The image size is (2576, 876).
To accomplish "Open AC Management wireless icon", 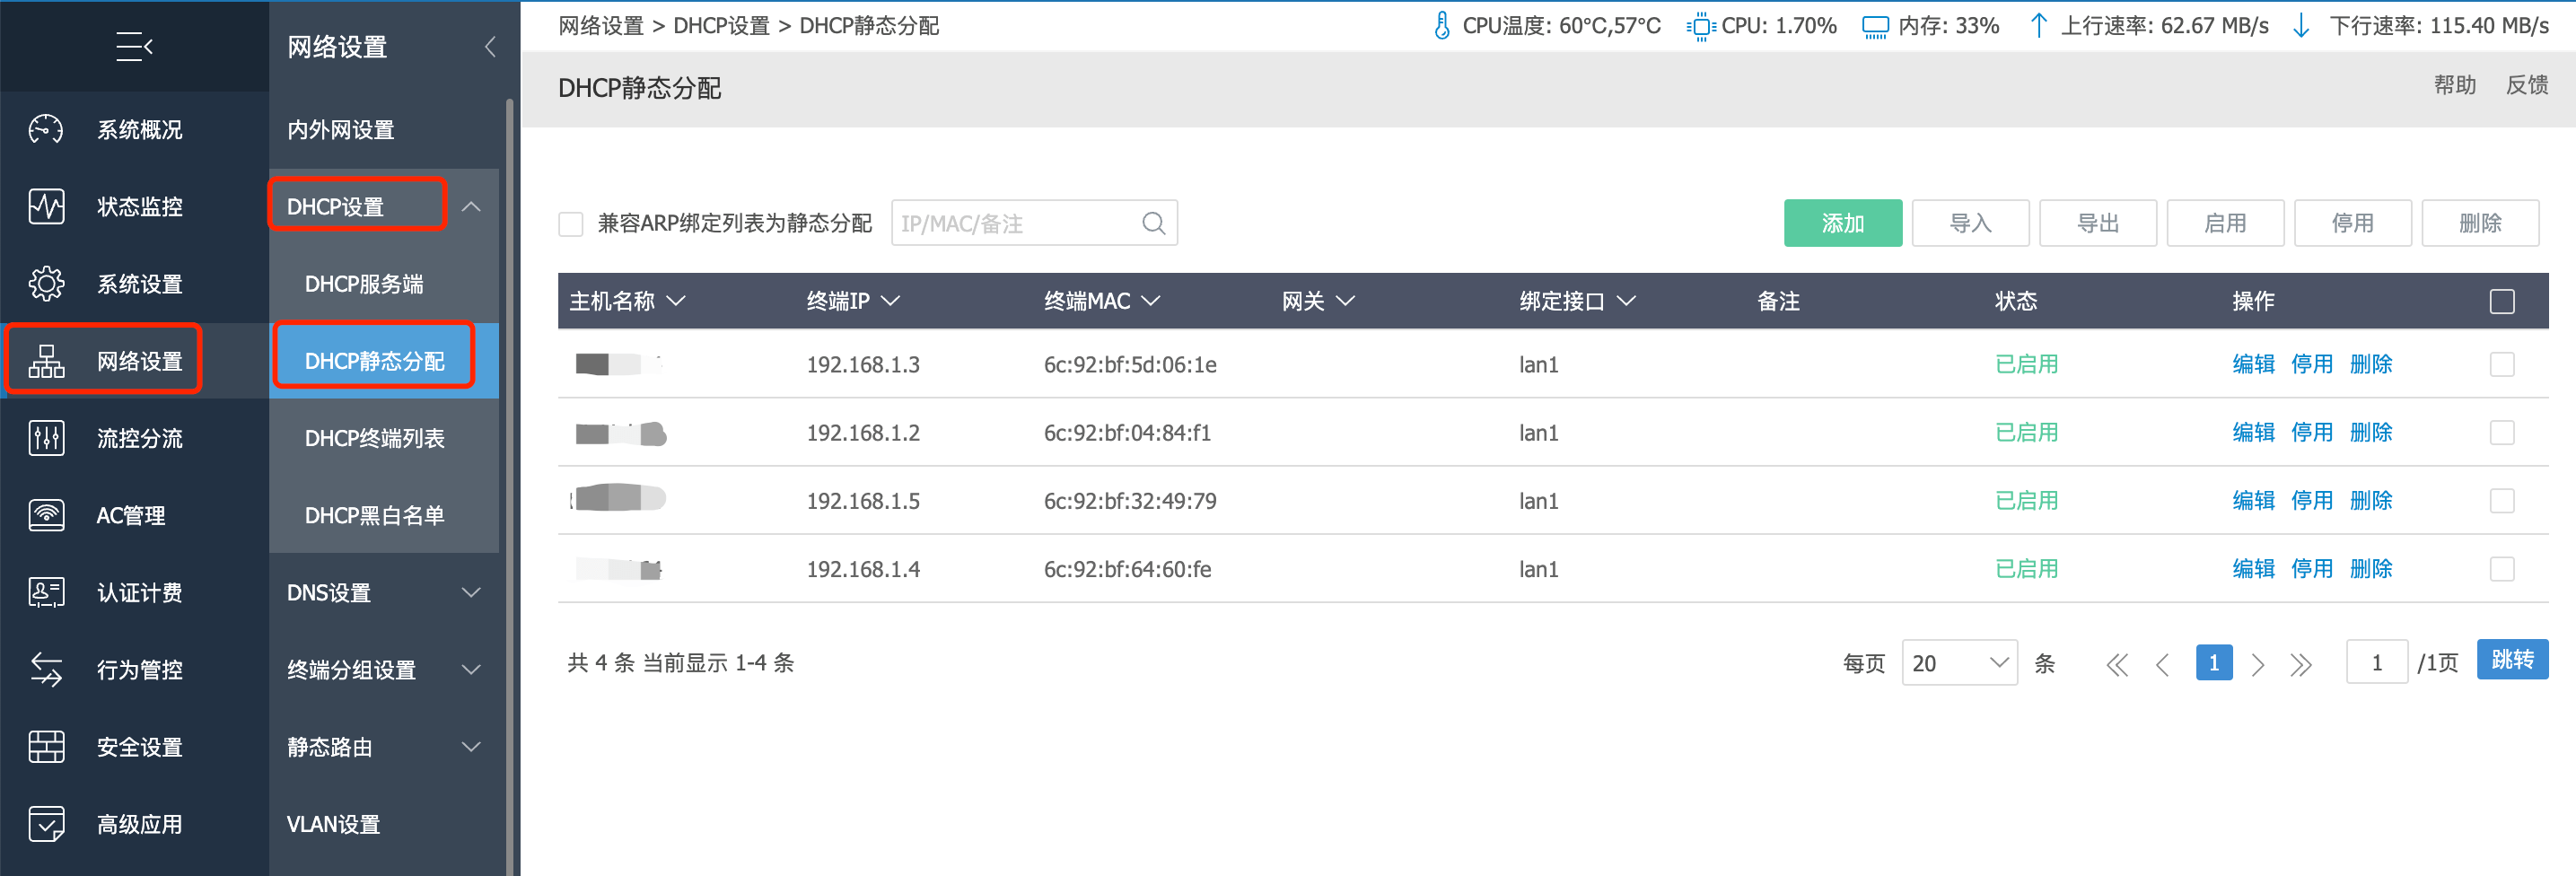I will tap(46, 515).
